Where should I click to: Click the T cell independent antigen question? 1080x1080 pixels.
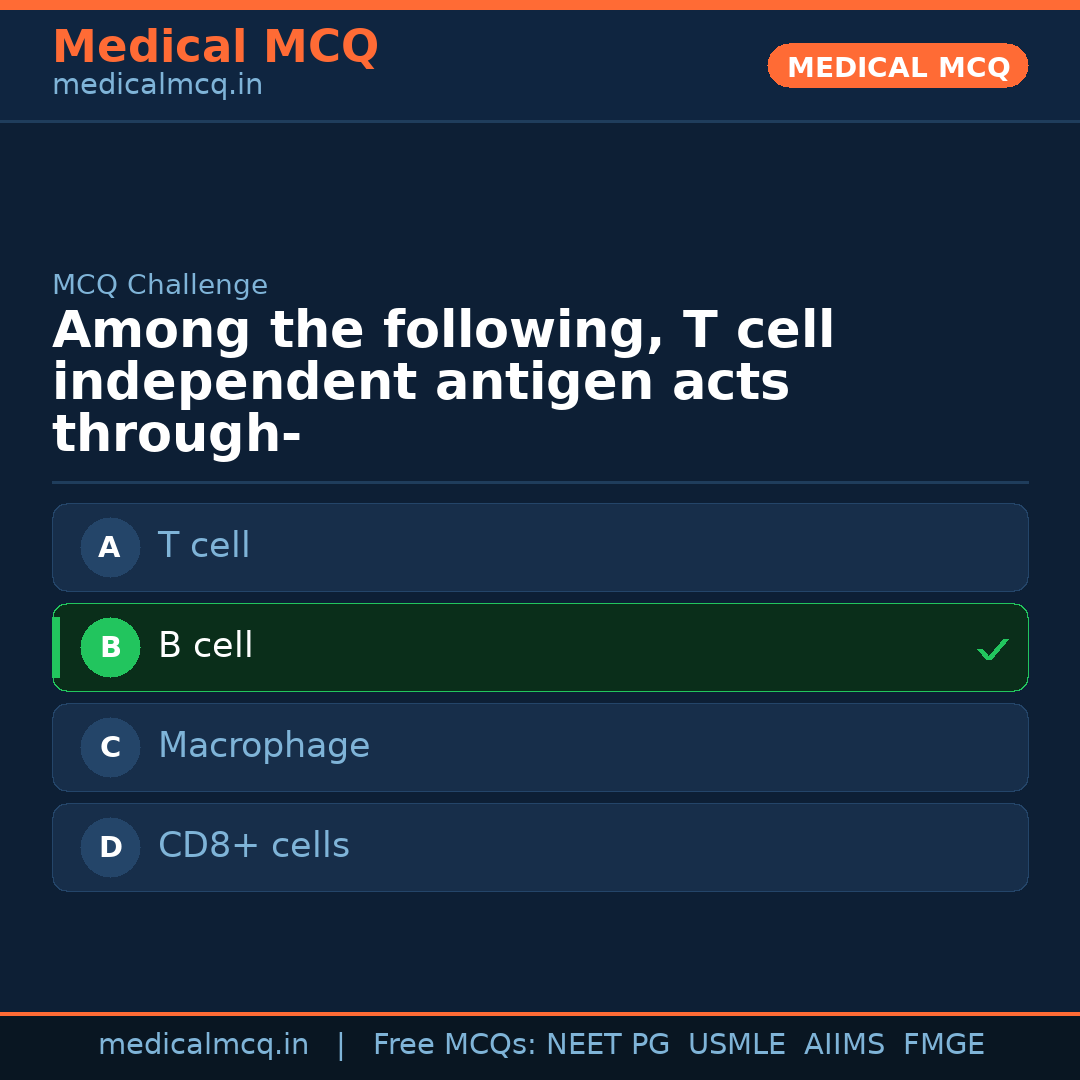(x=442, y=383)
